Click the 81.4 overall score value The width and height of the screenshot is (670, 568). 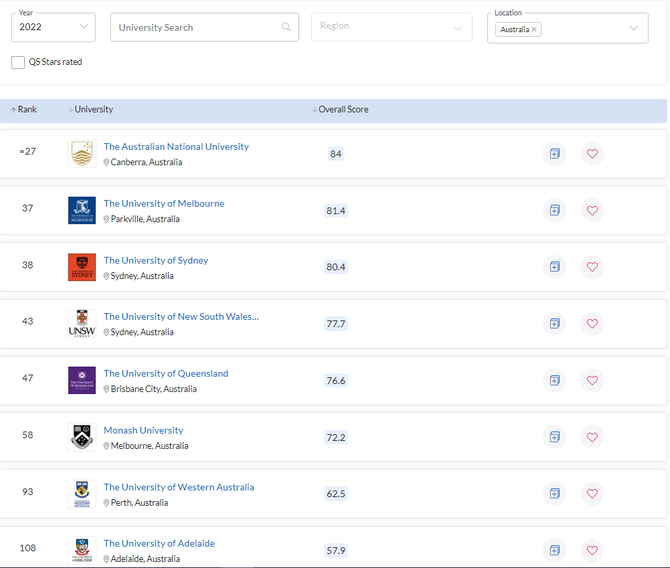point(336,211)
